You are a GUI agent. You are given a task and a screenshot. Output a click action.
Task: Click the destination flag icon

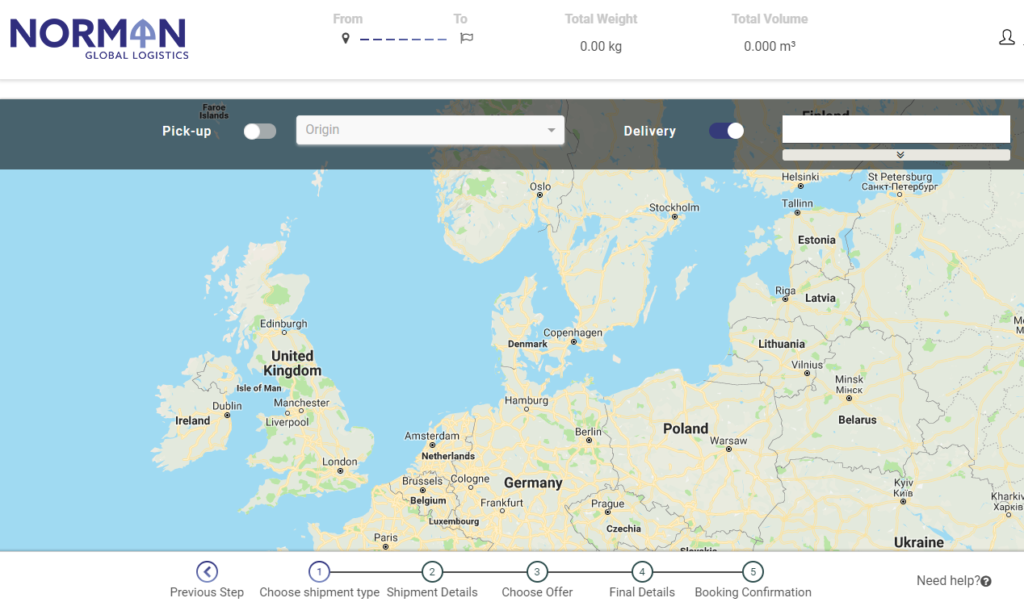pyautogui.click(x=466, y=39)
